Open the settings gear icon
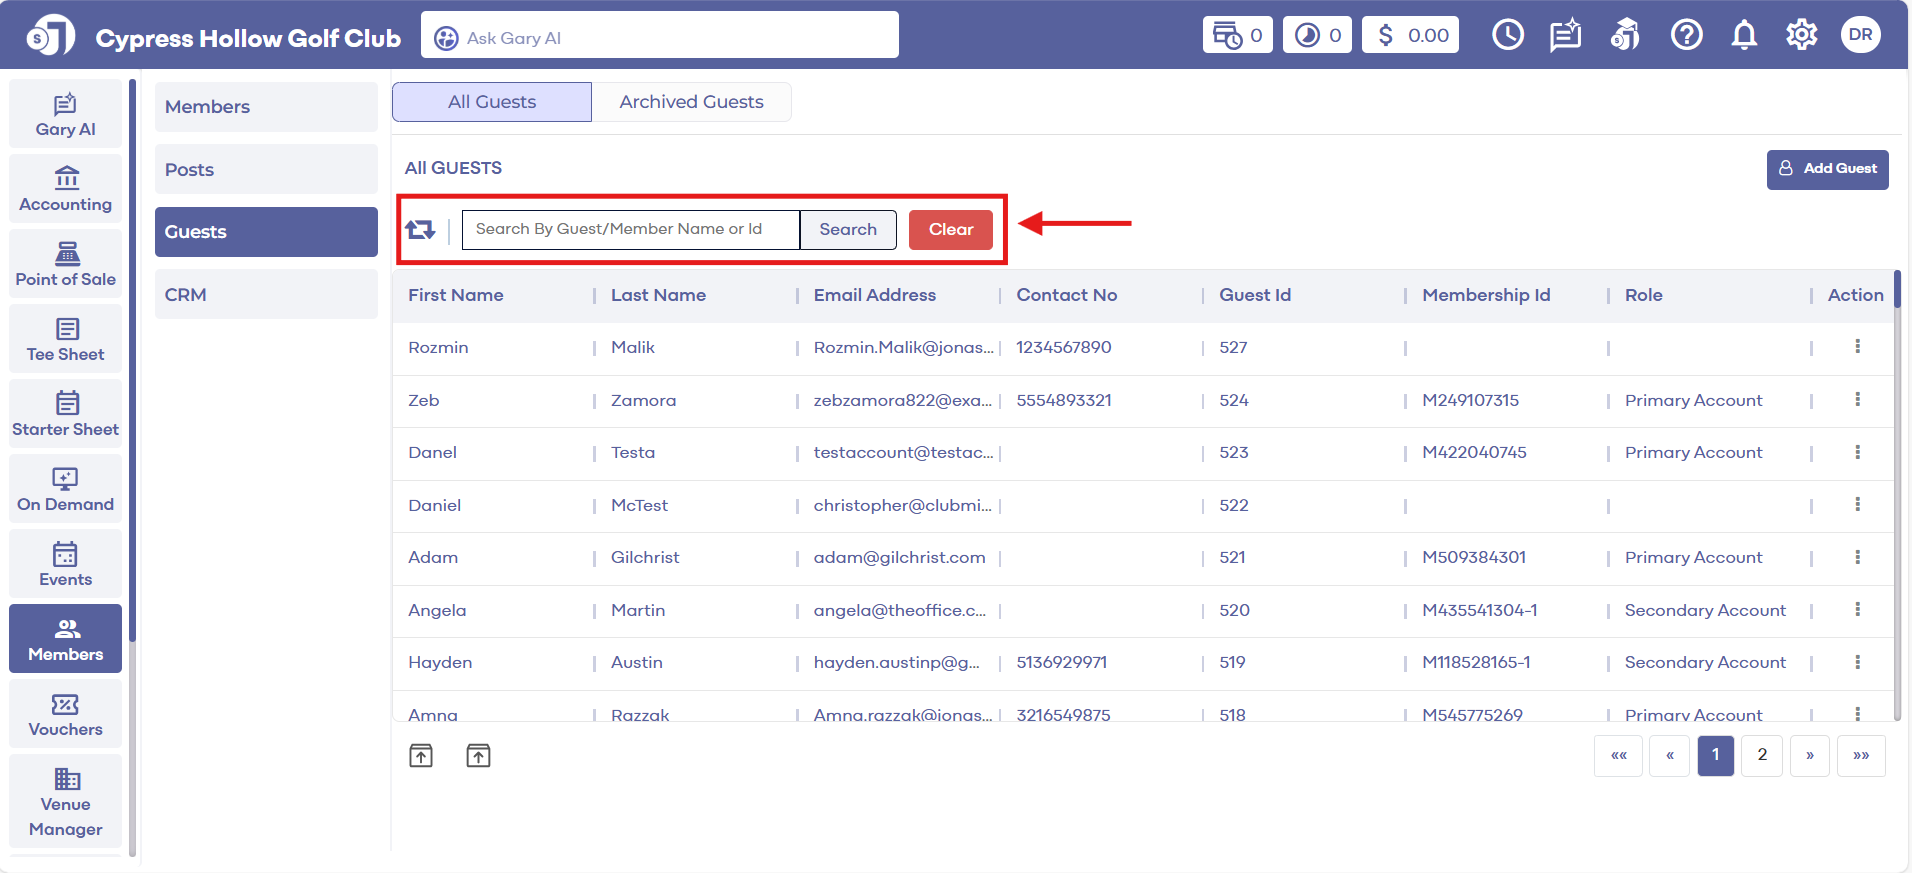This screenshot has height=873, width=1912. click(1801, 36)
